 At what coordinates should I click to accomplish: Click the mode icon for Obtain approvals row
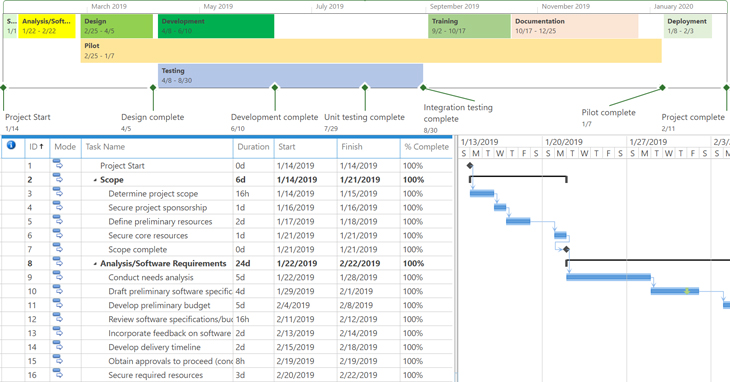(x=58, y=360)
